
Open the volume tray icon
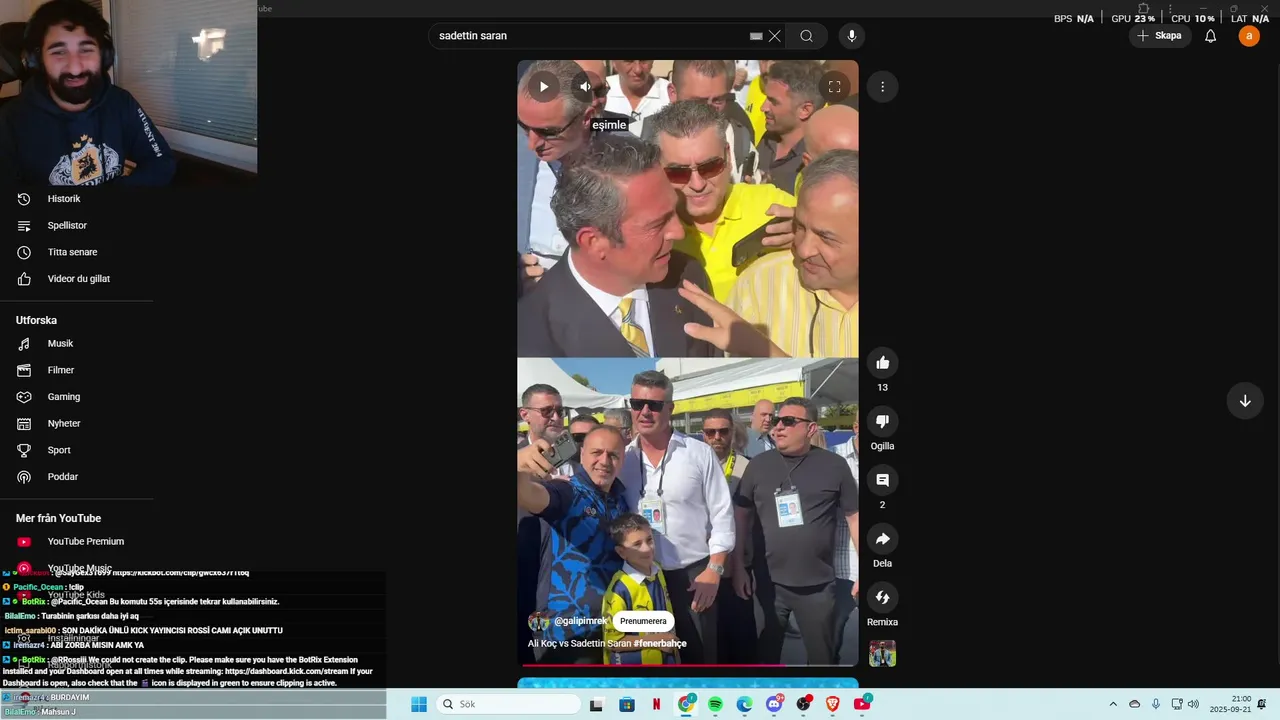tap(1193, 704)
